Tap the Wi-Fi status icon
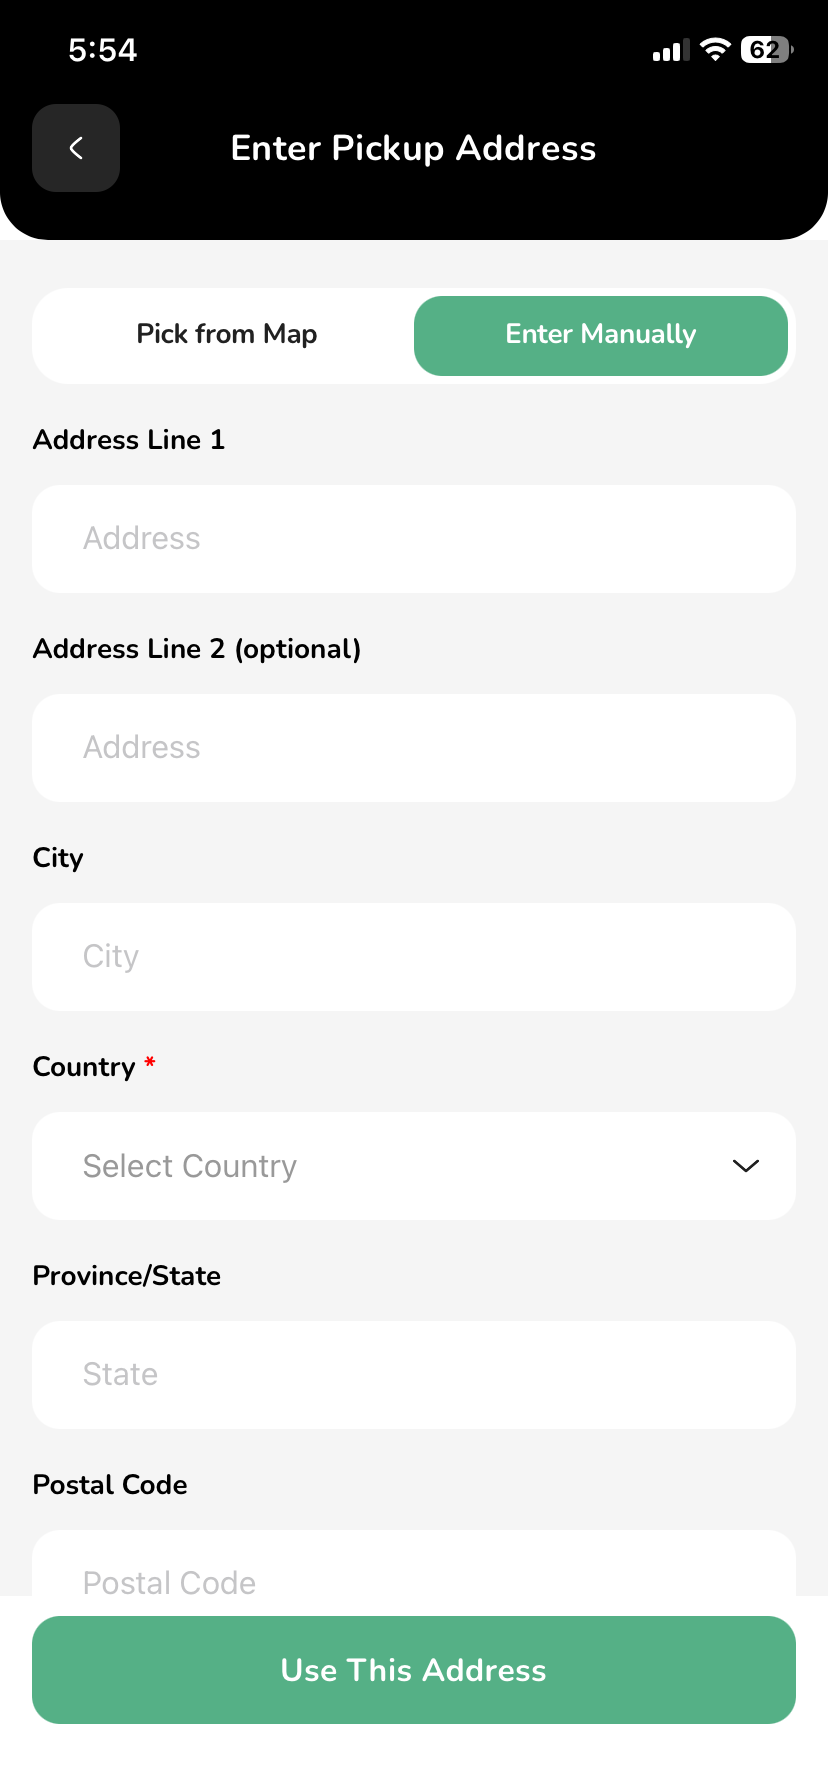The width and height of the screenshot is (828, 1792). [x=715, y=50]
